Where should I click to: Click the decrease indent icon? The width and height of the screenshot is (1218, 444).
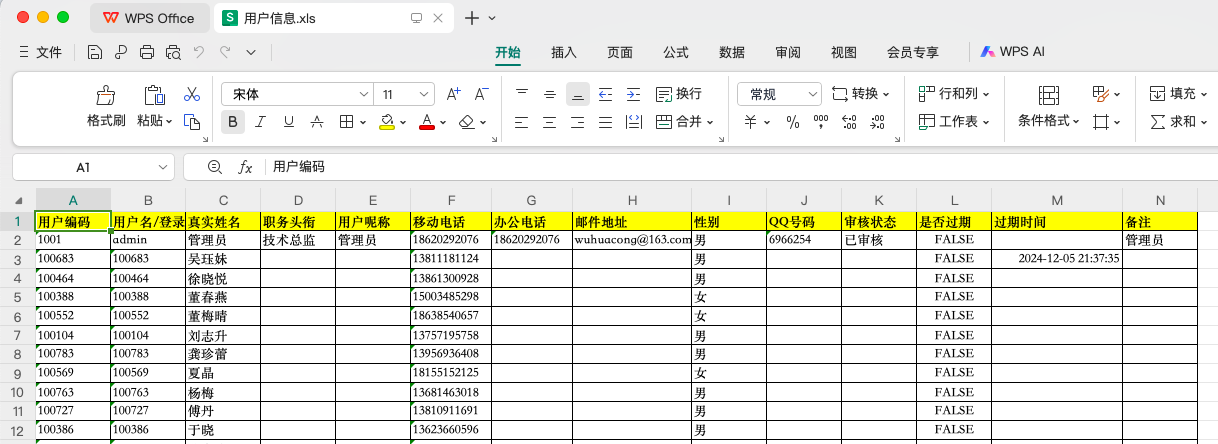(x=605, y=94)
